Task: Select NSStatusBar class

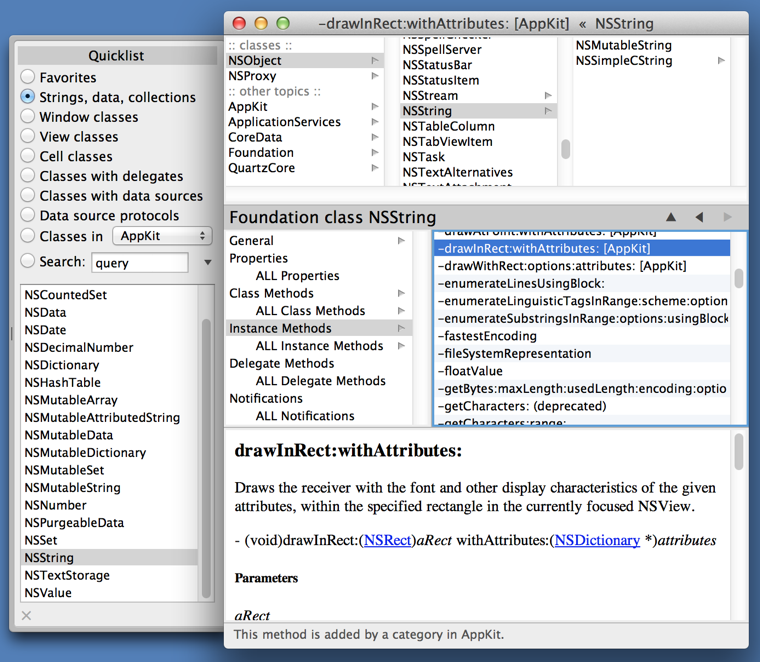Action: 479,65
